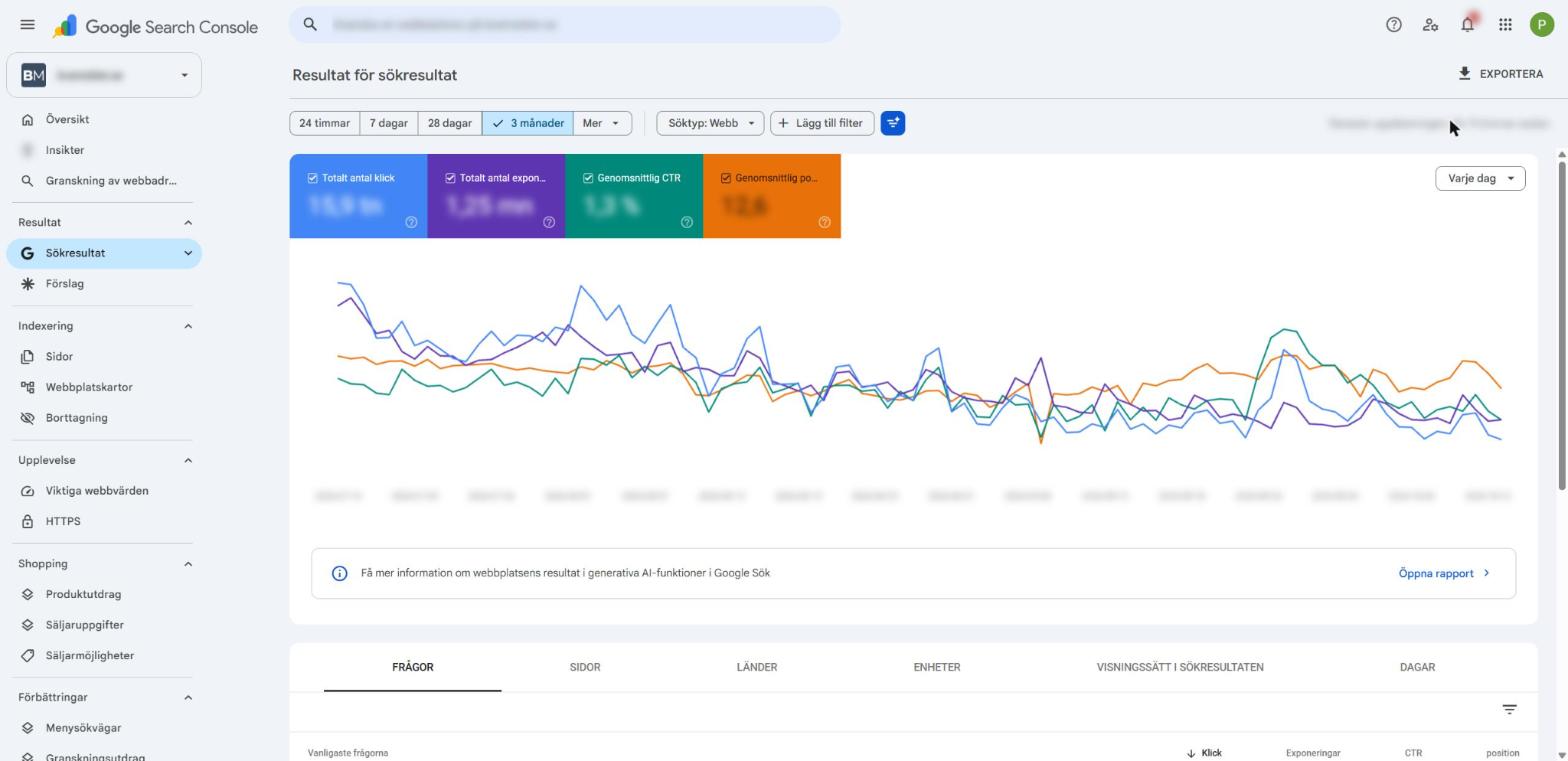This screenshot has width=1568, height=761.
Task: Open the notifications bell
Action: coord(1467,25)
